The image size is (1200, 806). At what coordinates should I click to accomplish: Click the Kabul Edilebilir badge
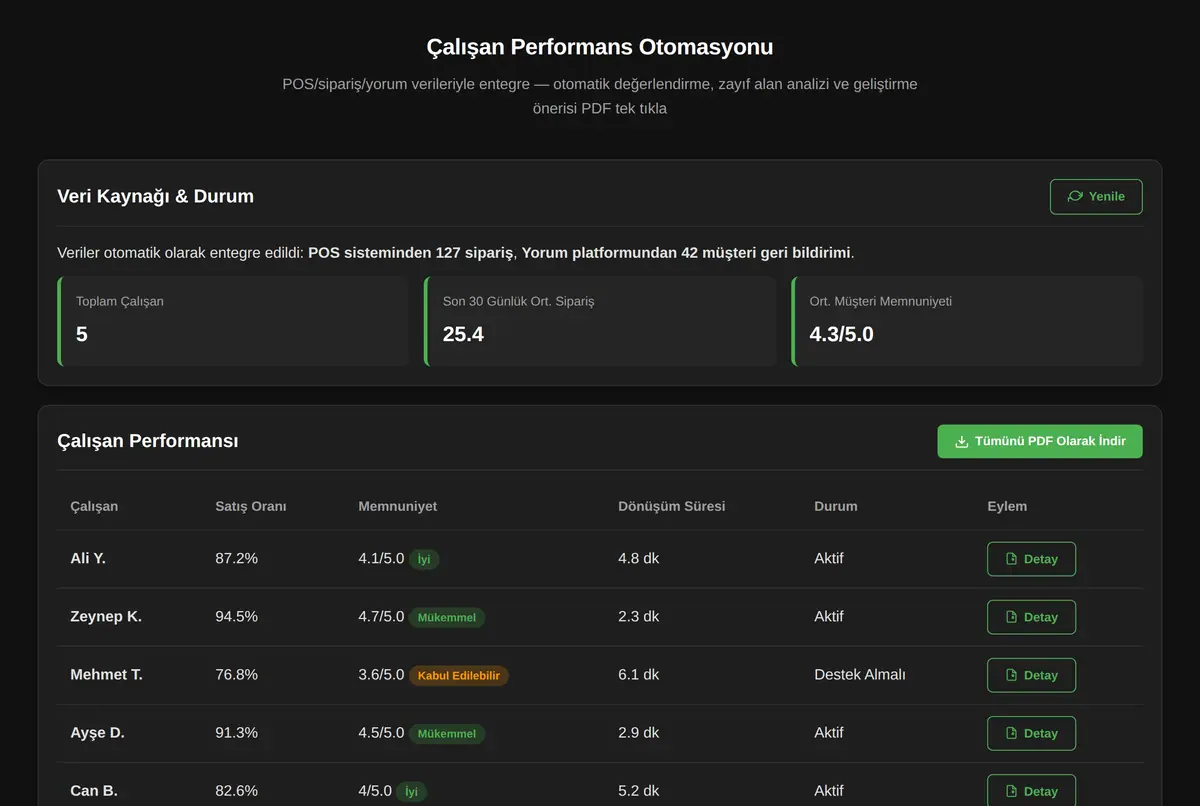point(459,675)
